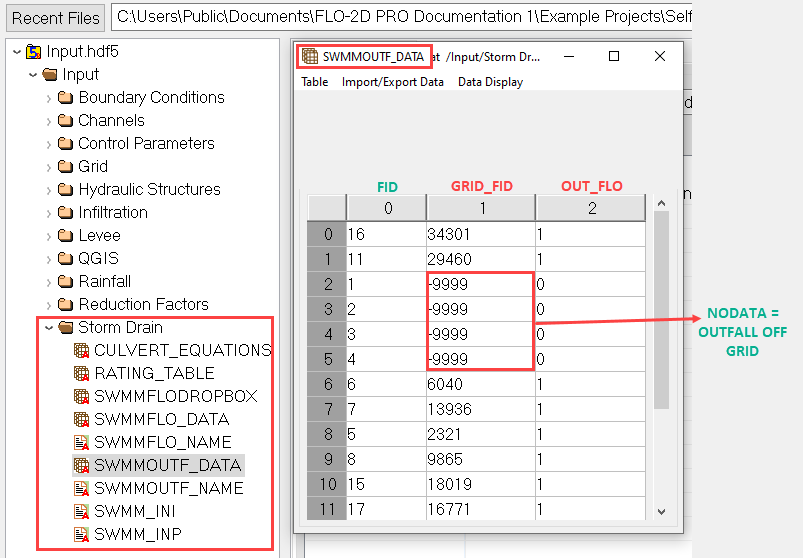The image size is (803, 558).
Task: Click the CULVERT_EQUATIONS dataset icon
Action: tap(82, 350)
